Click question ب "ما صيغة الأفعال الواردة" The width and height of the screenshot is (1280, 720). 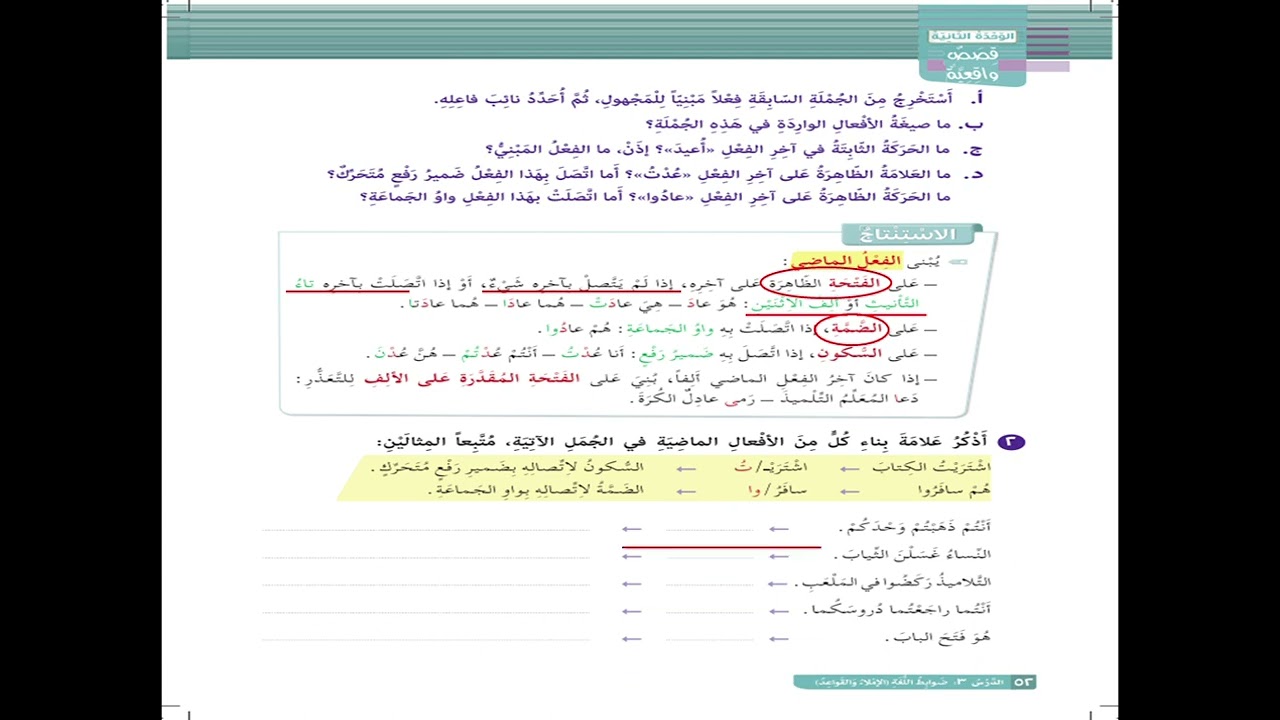[x=815, y=124]
